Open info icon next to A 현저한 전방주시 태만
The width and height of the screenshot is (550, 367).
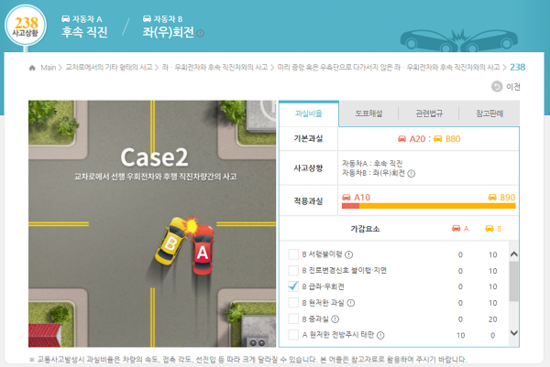381,335
